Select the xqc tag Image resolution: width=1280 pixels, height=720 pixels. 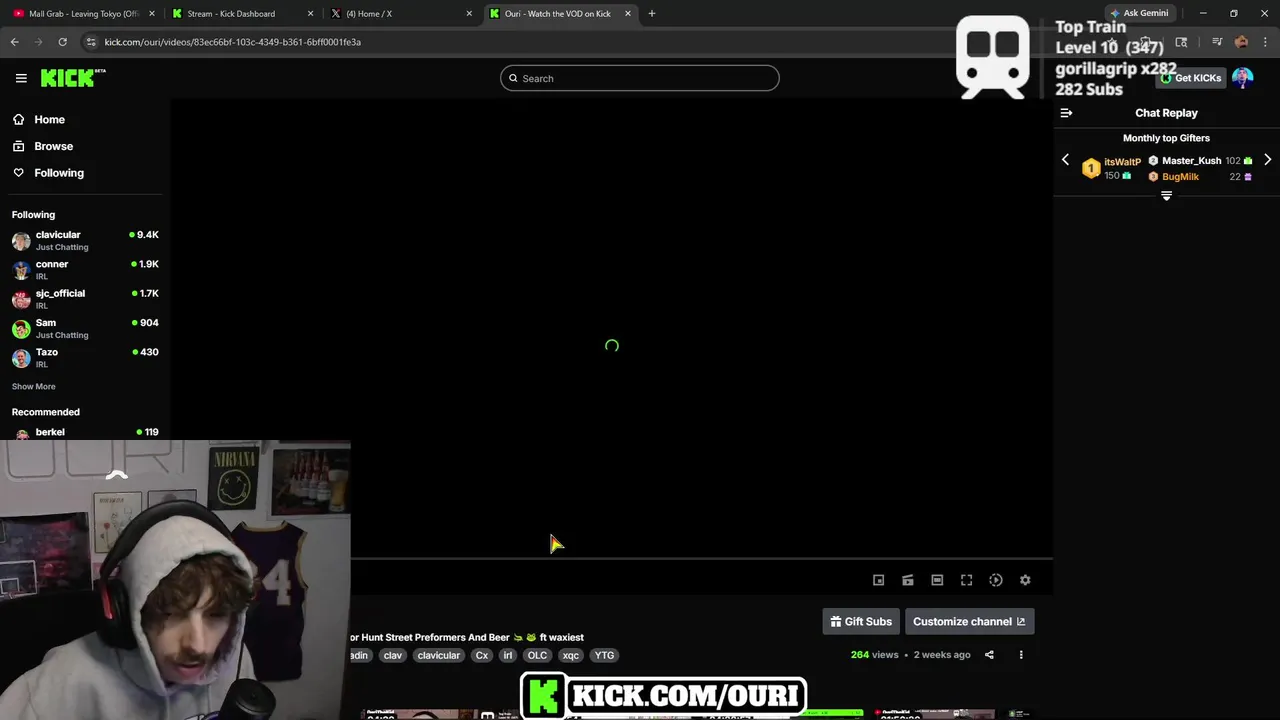[570, 655]
